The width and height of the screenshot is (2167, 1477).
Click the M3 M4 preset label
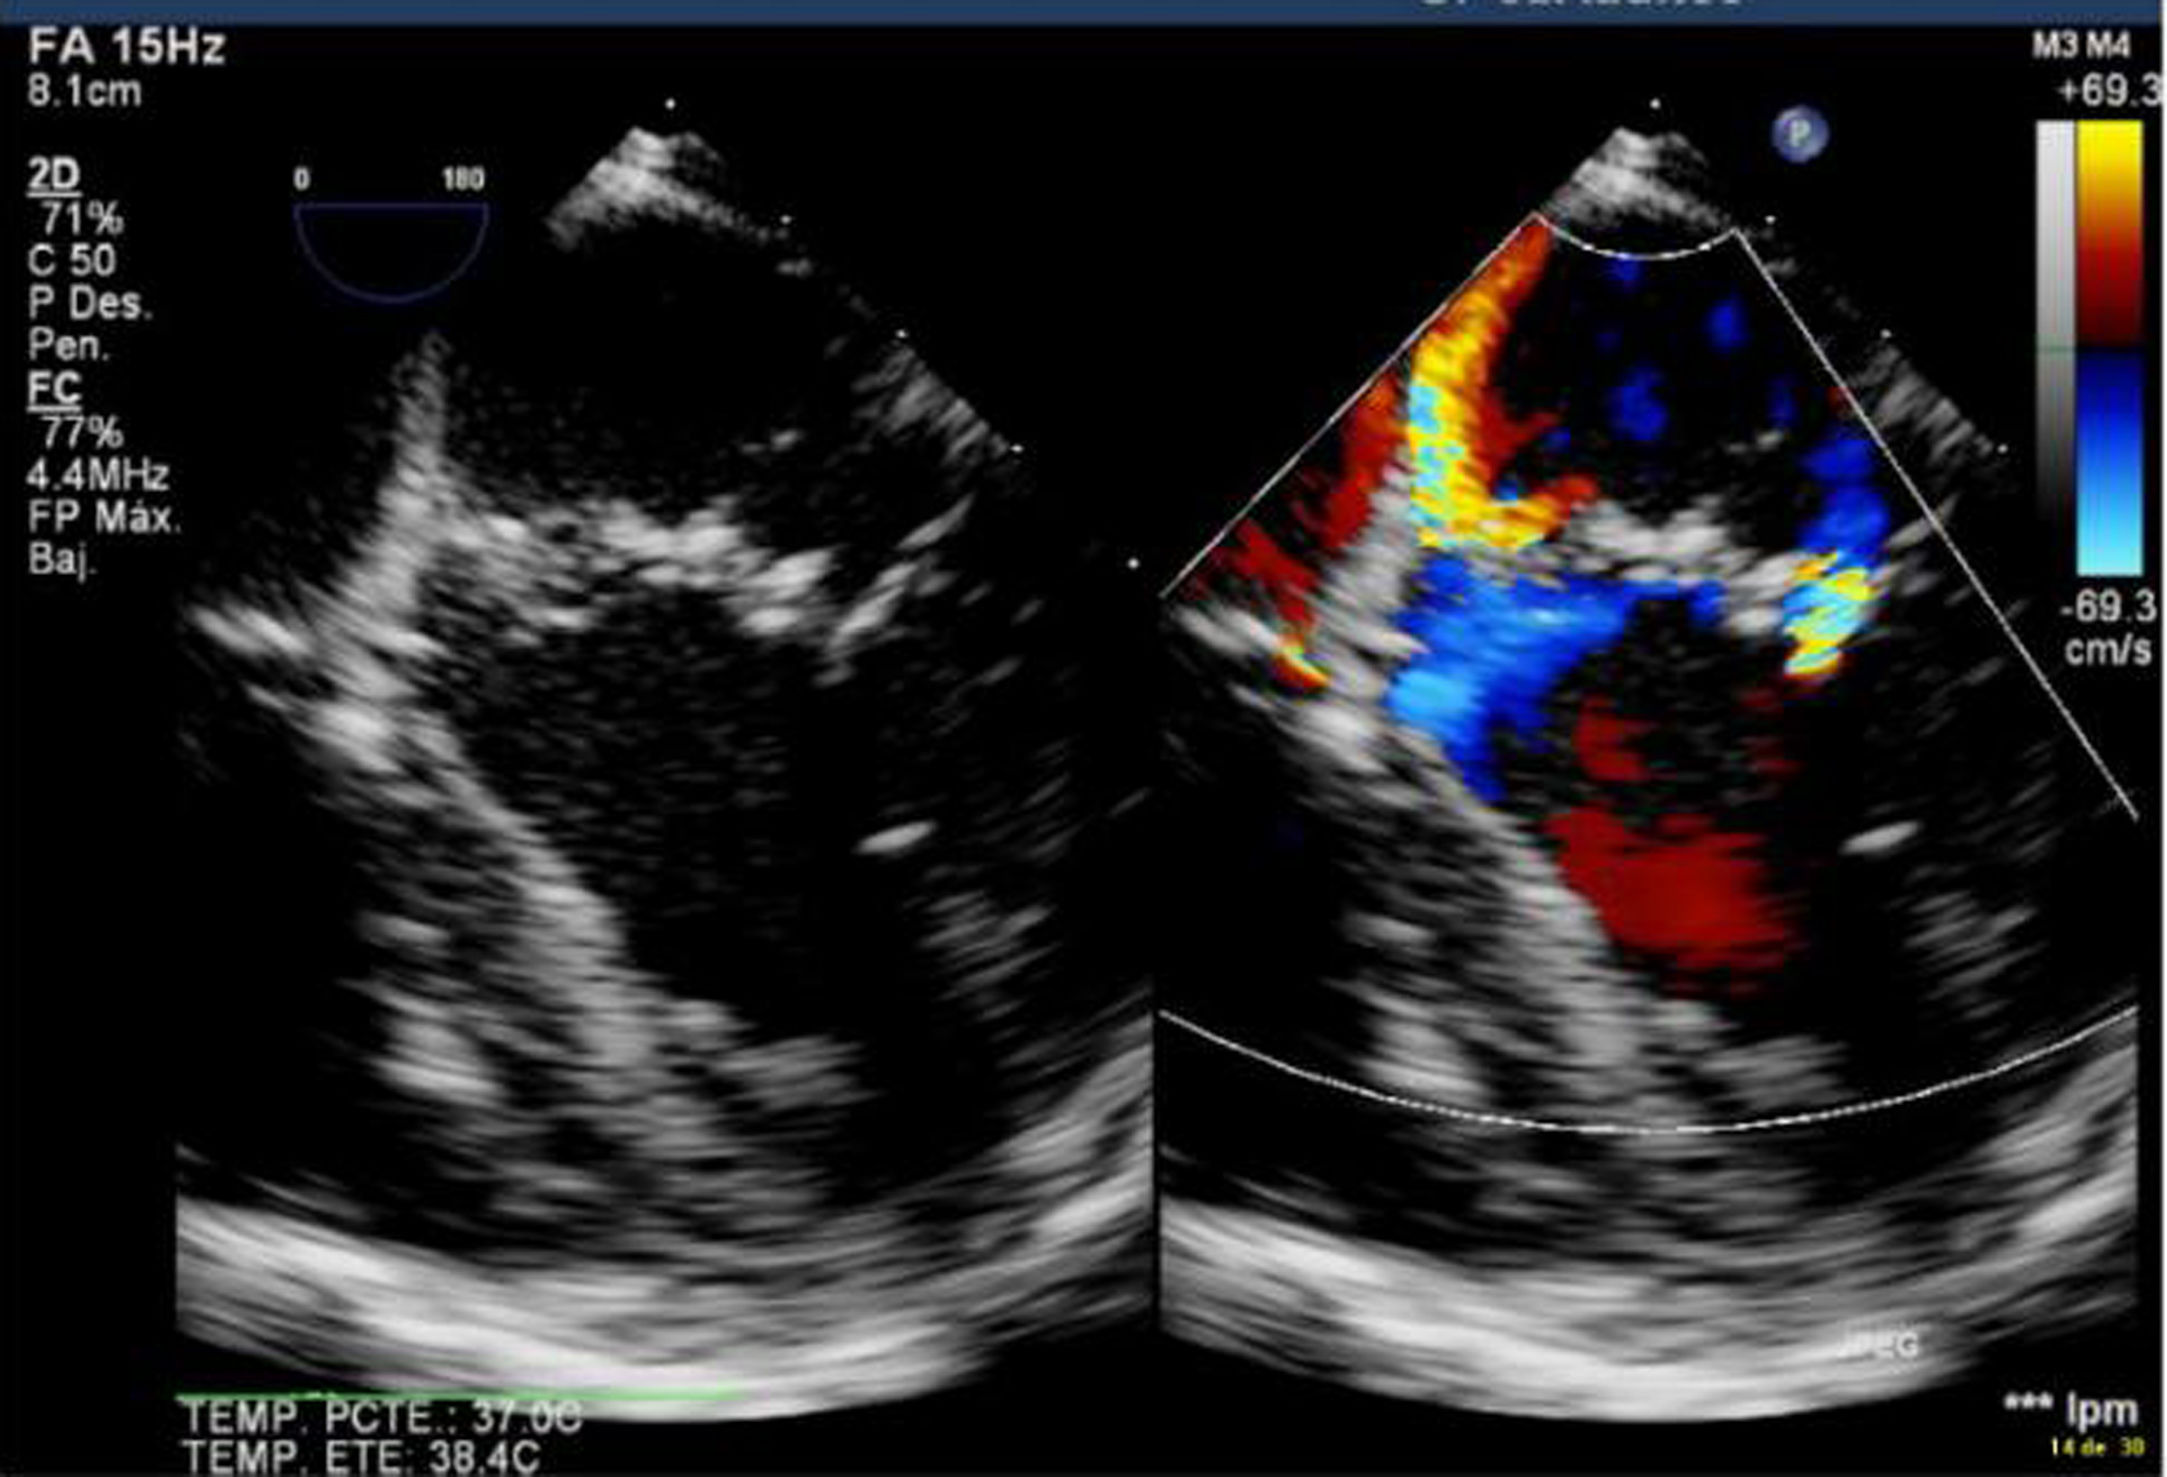click(2081, 46)
